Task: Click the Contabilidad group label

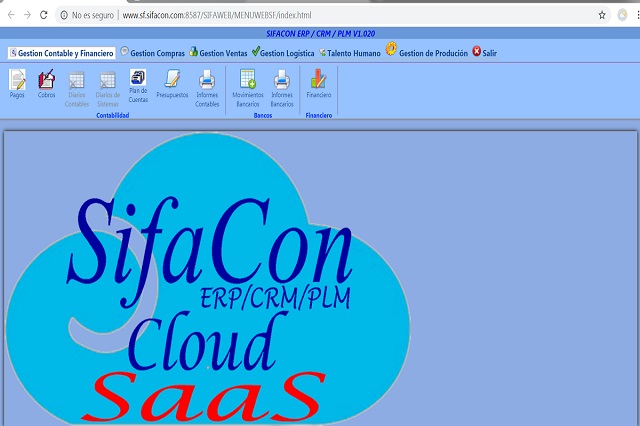Action: [x=113, y=115]
